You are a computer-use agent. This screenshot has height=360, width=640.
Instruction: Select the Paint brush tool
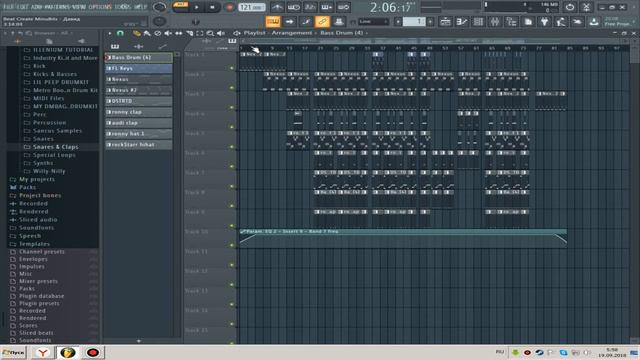(147, 33)
